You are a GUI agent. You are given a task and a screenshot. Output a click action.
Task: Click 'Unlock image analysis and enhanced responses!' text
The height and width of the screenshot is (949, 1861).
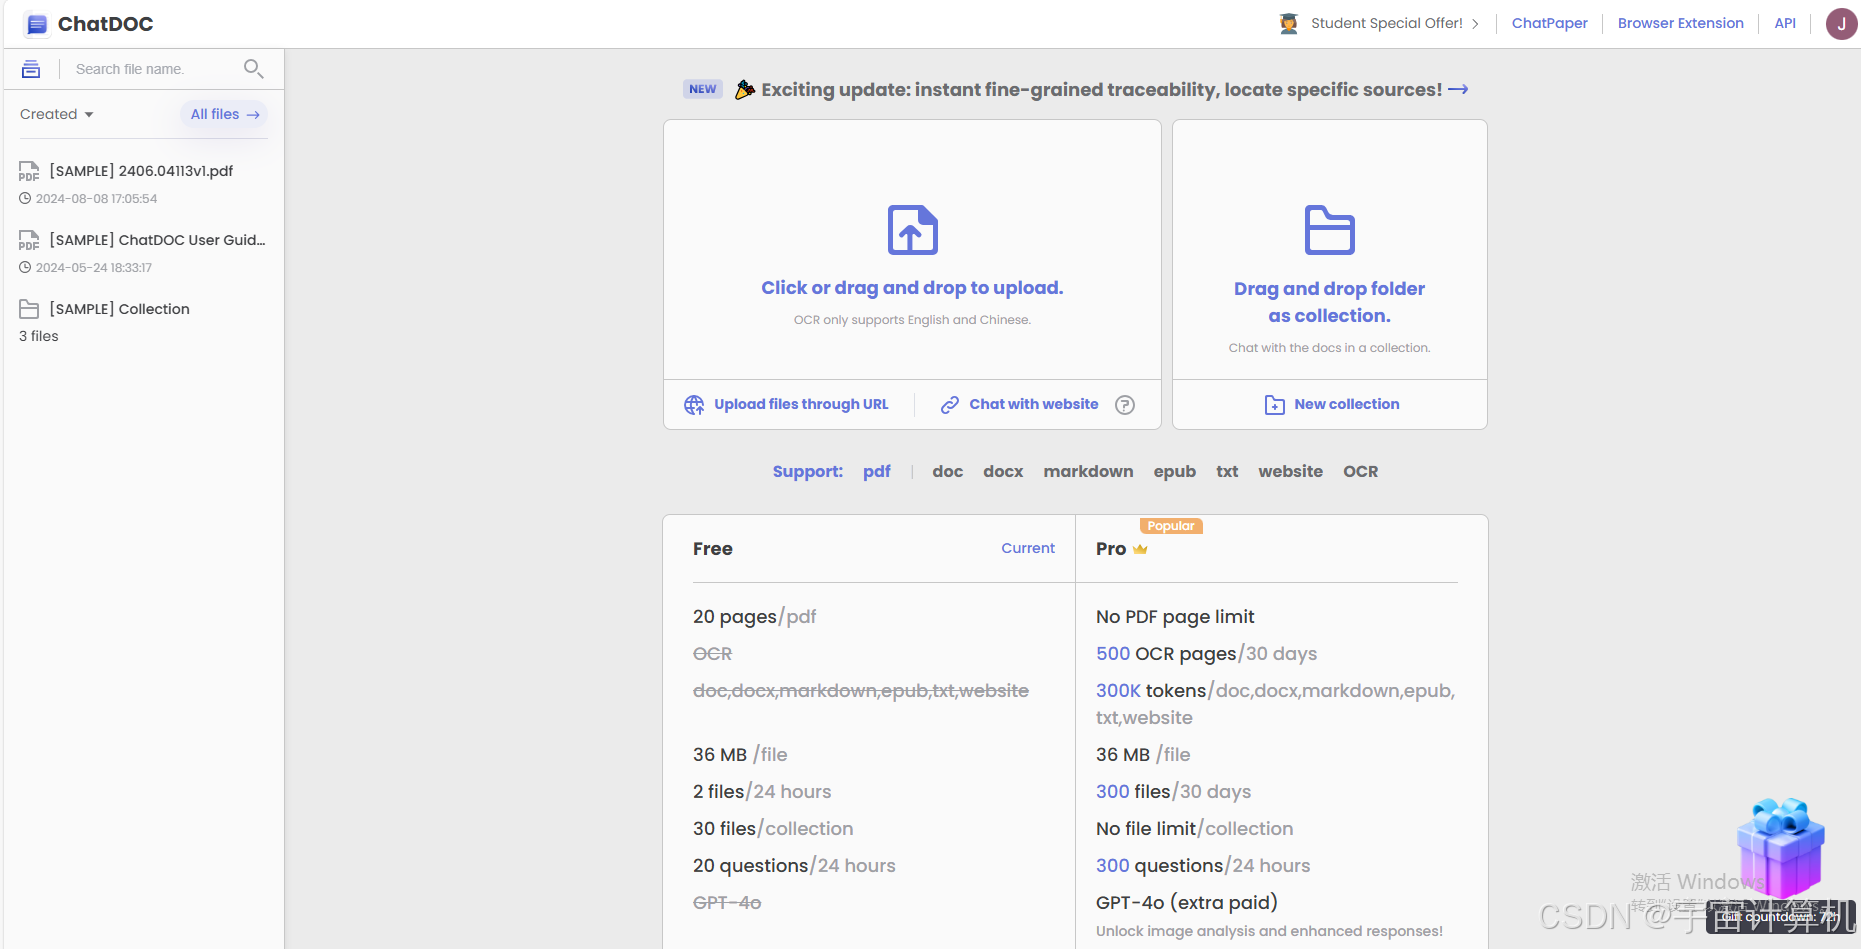[1269, 931]
